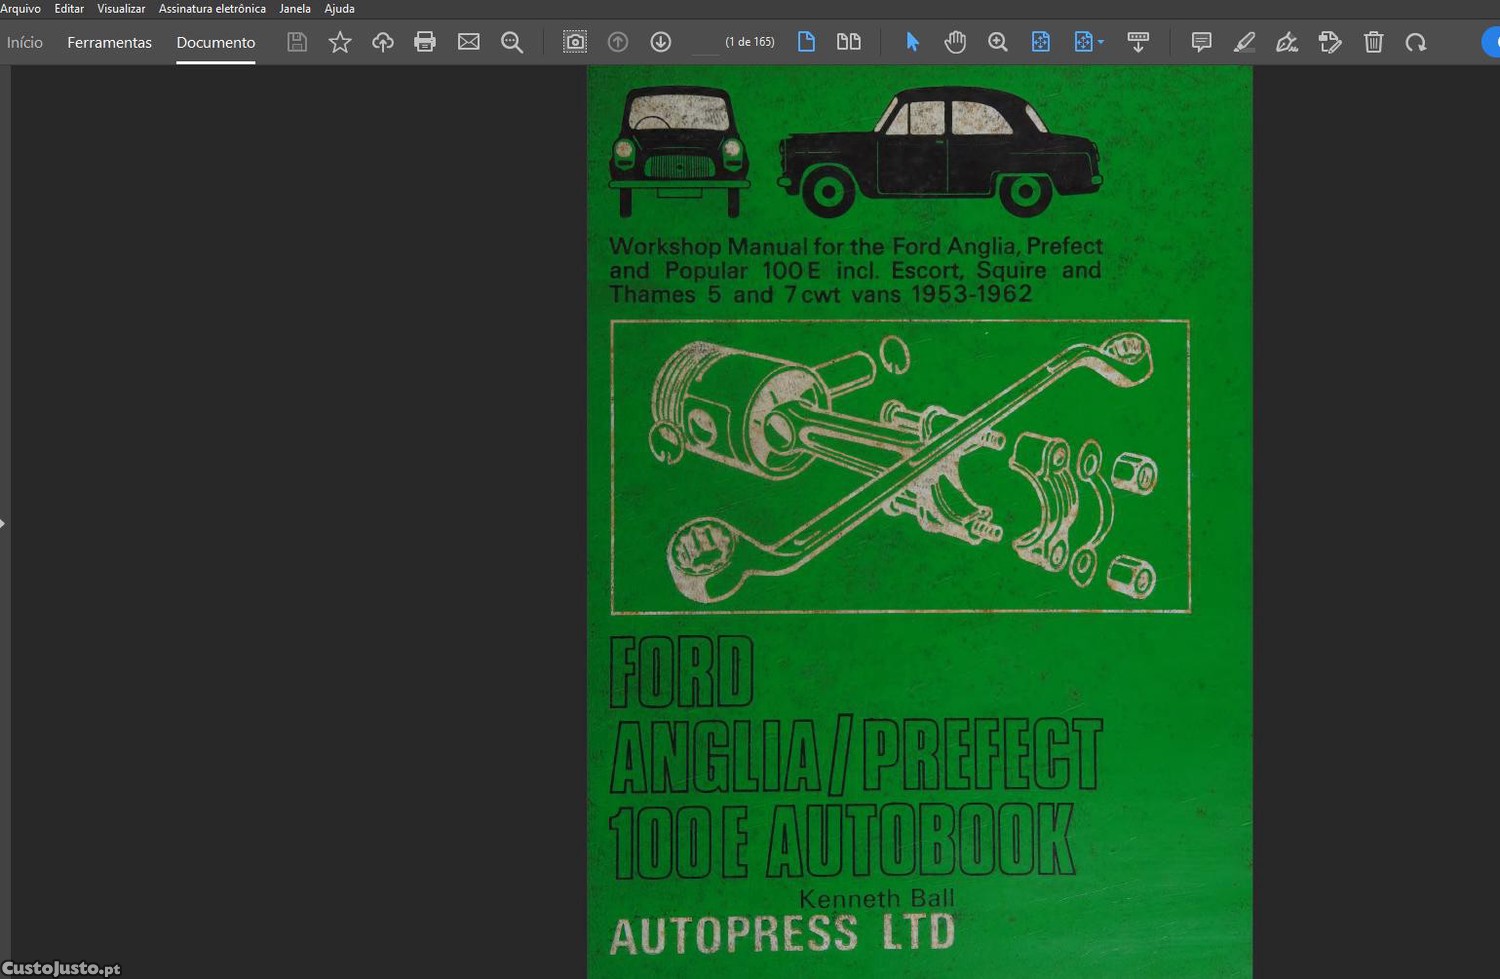This screenshot has width=1500, height=979.
Task: Upload file using cloud icon
Action: tap(382, 42)
